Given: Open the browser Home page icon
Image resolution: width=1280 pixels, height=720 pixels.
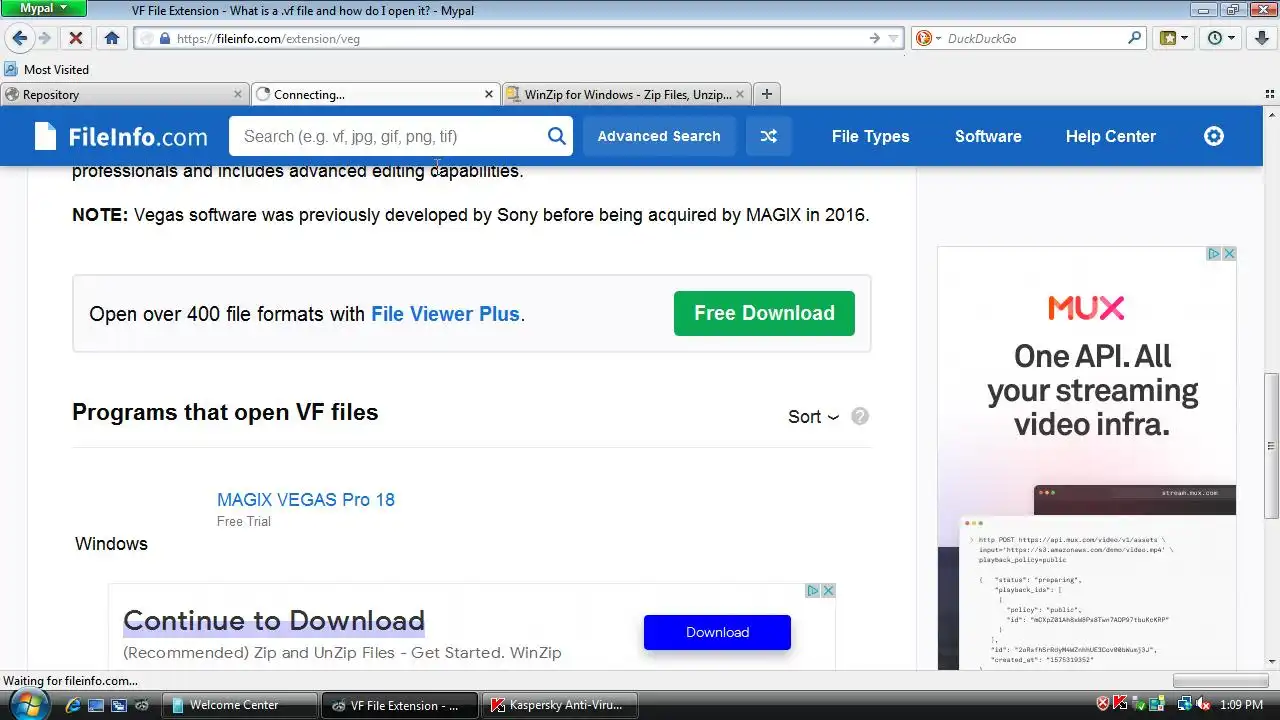Looking at the screenshot, I should 111,38.
